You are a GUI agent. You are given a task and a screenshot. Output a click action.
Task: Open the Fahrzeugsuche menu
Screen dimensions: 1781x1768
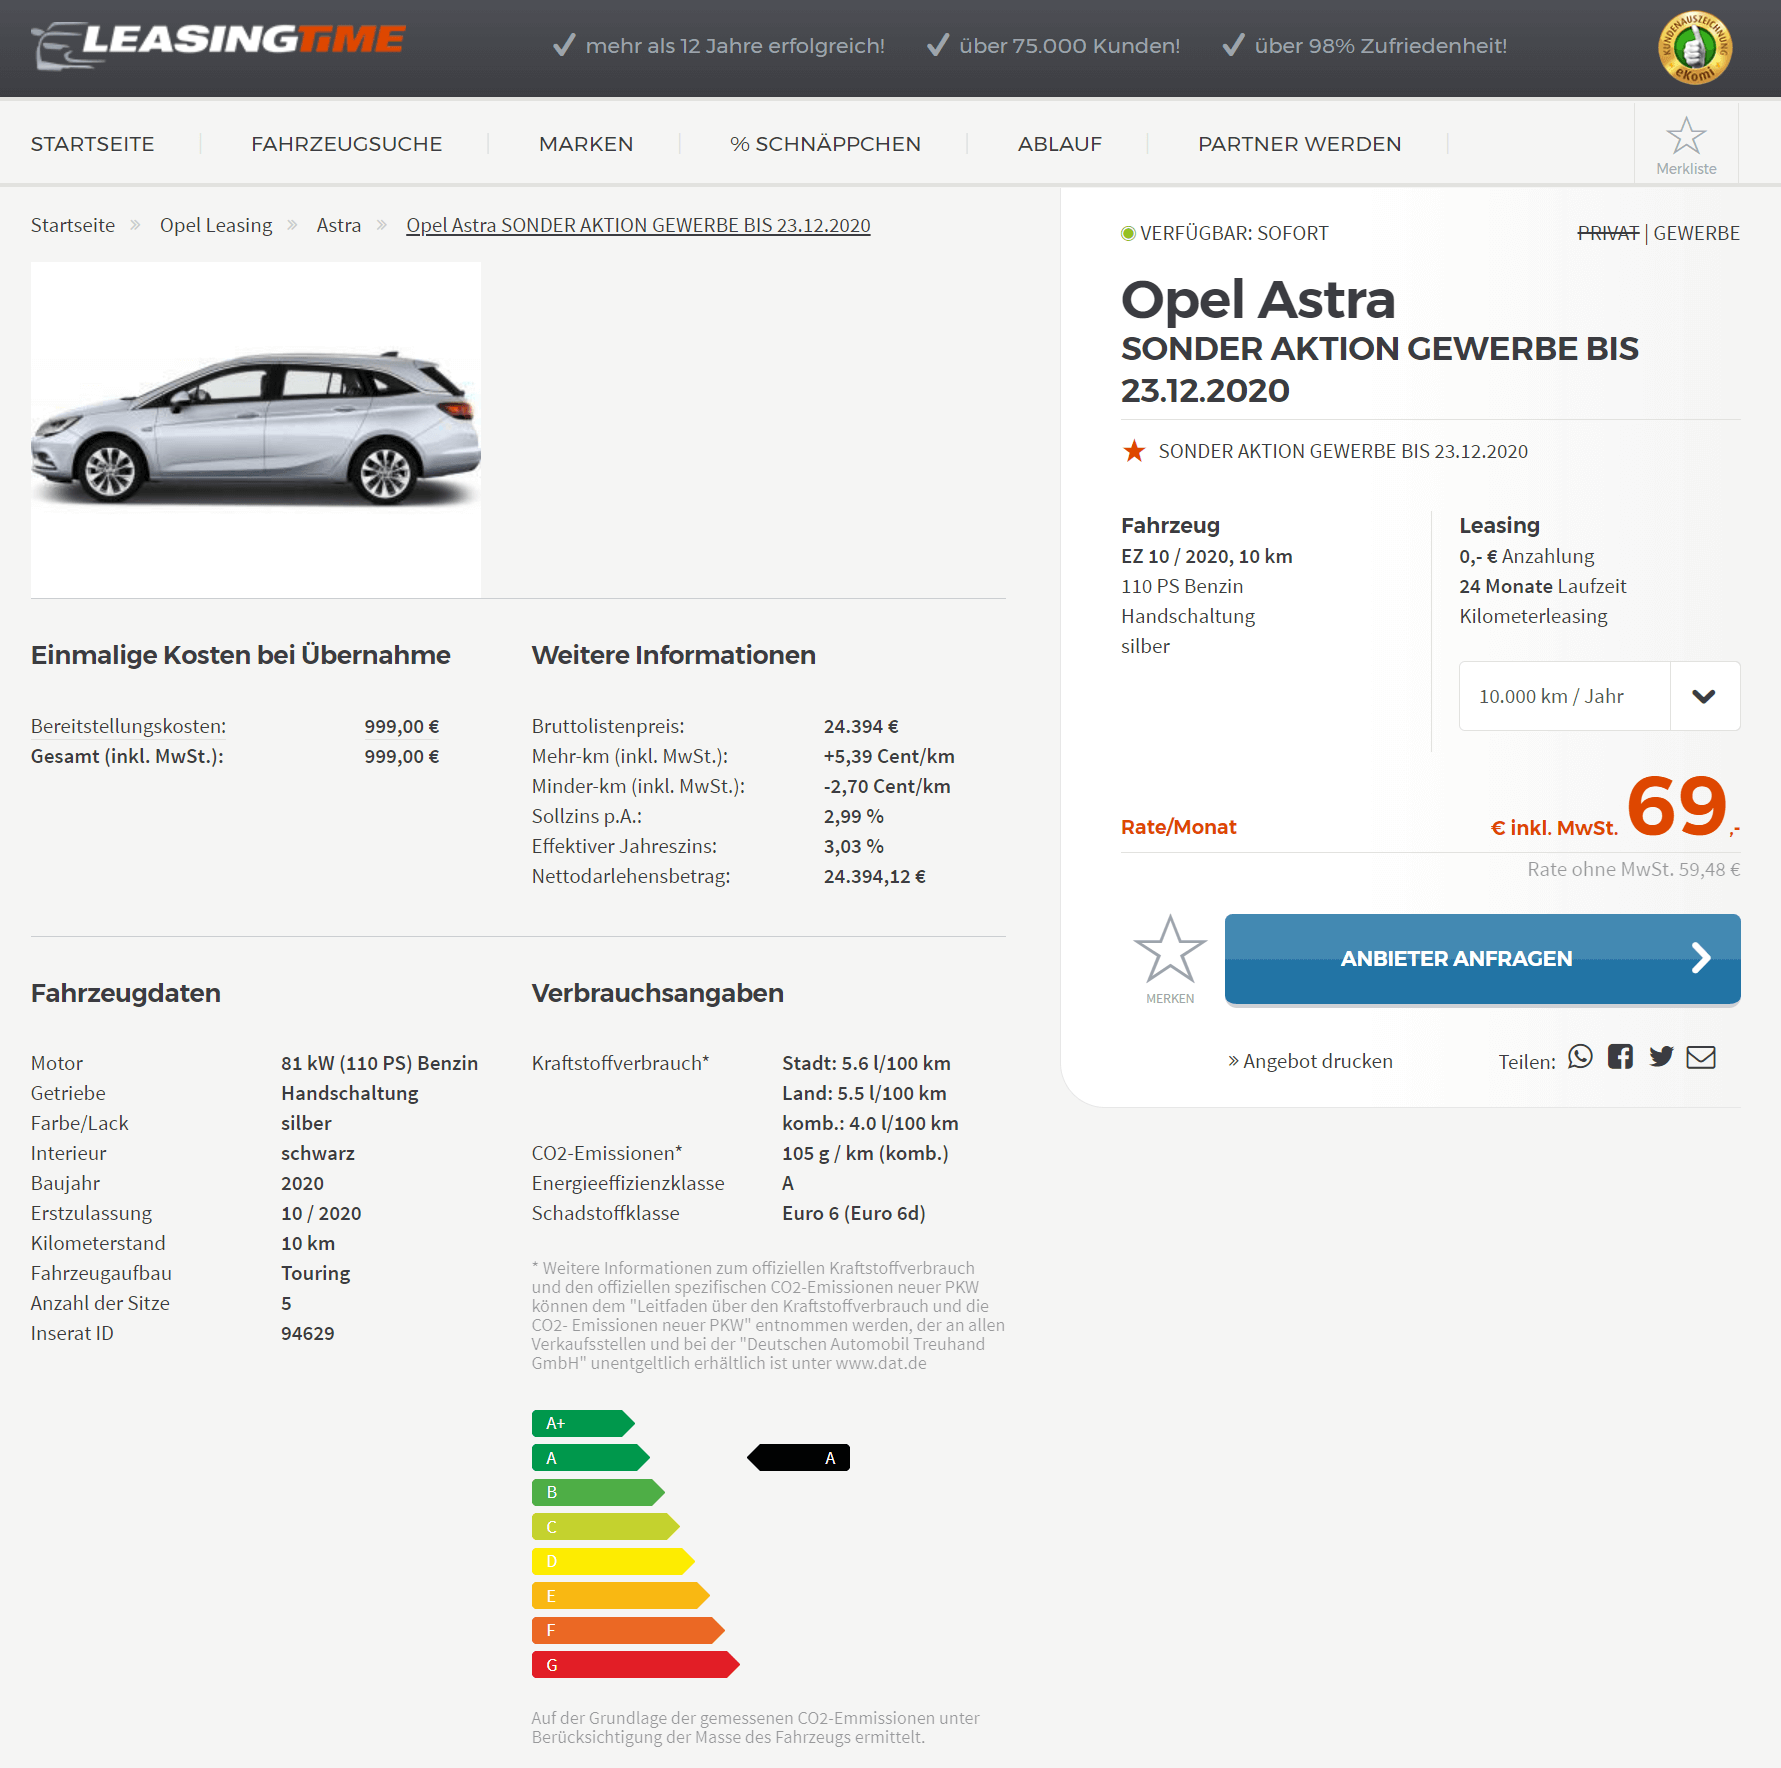pos(346,144)
